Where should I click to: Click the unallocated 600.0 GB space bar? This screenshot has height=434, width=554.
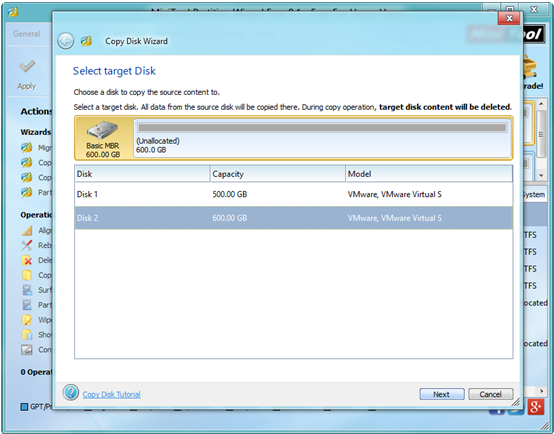(x=322, y=128)
